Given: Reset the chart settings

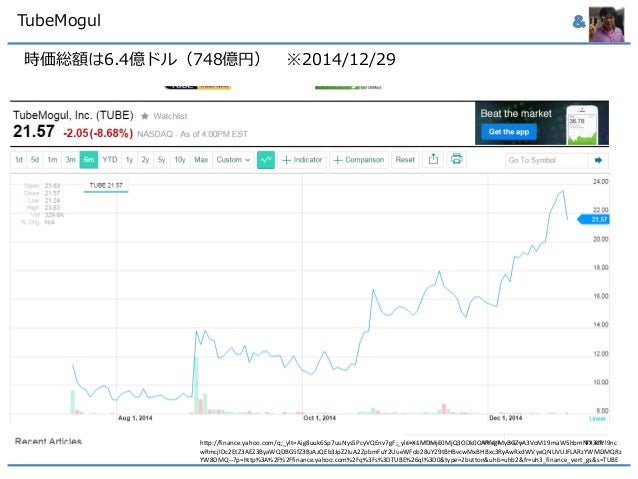Looking at the screenshot, I should point(405,160).
